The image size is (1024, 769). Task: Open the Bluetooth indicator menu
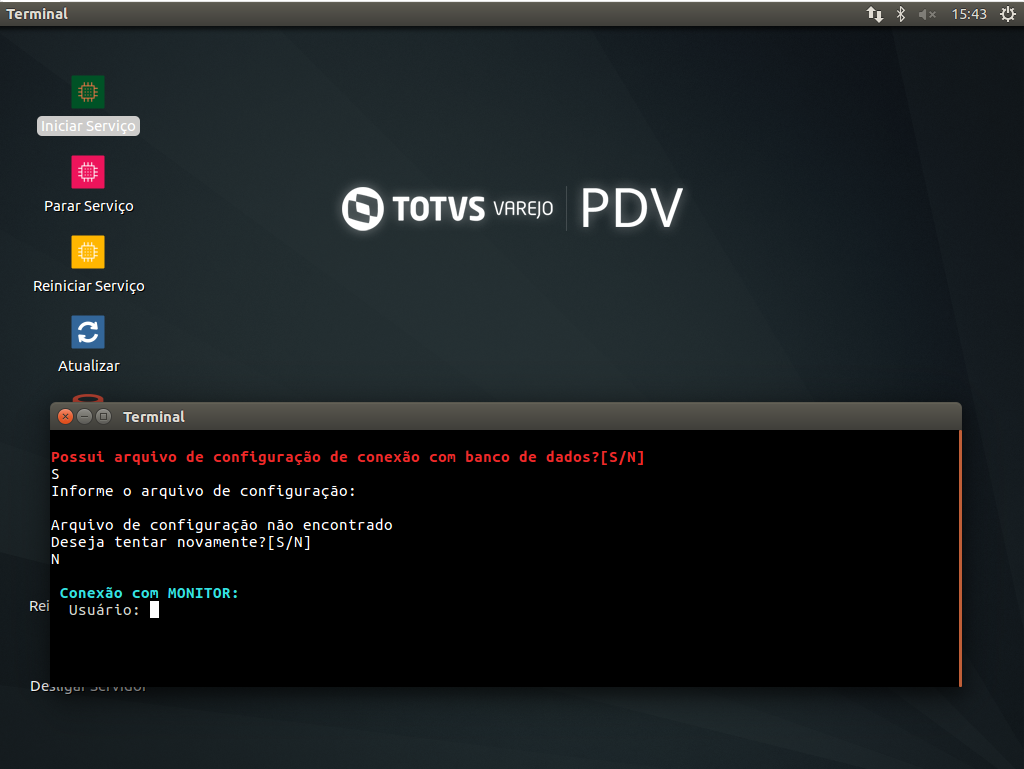[x=901, y=14]
